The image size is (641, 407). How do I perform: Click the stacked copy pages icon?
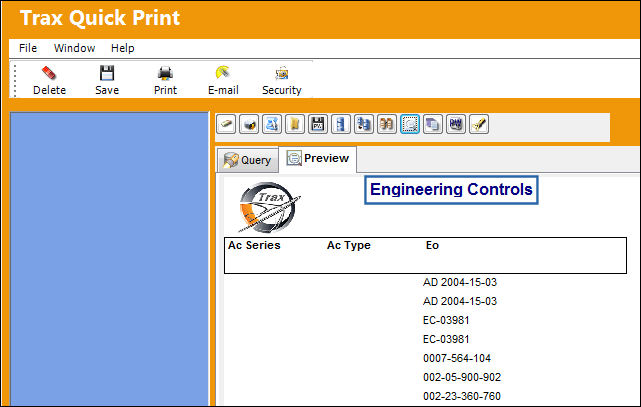tap(433, 124)
